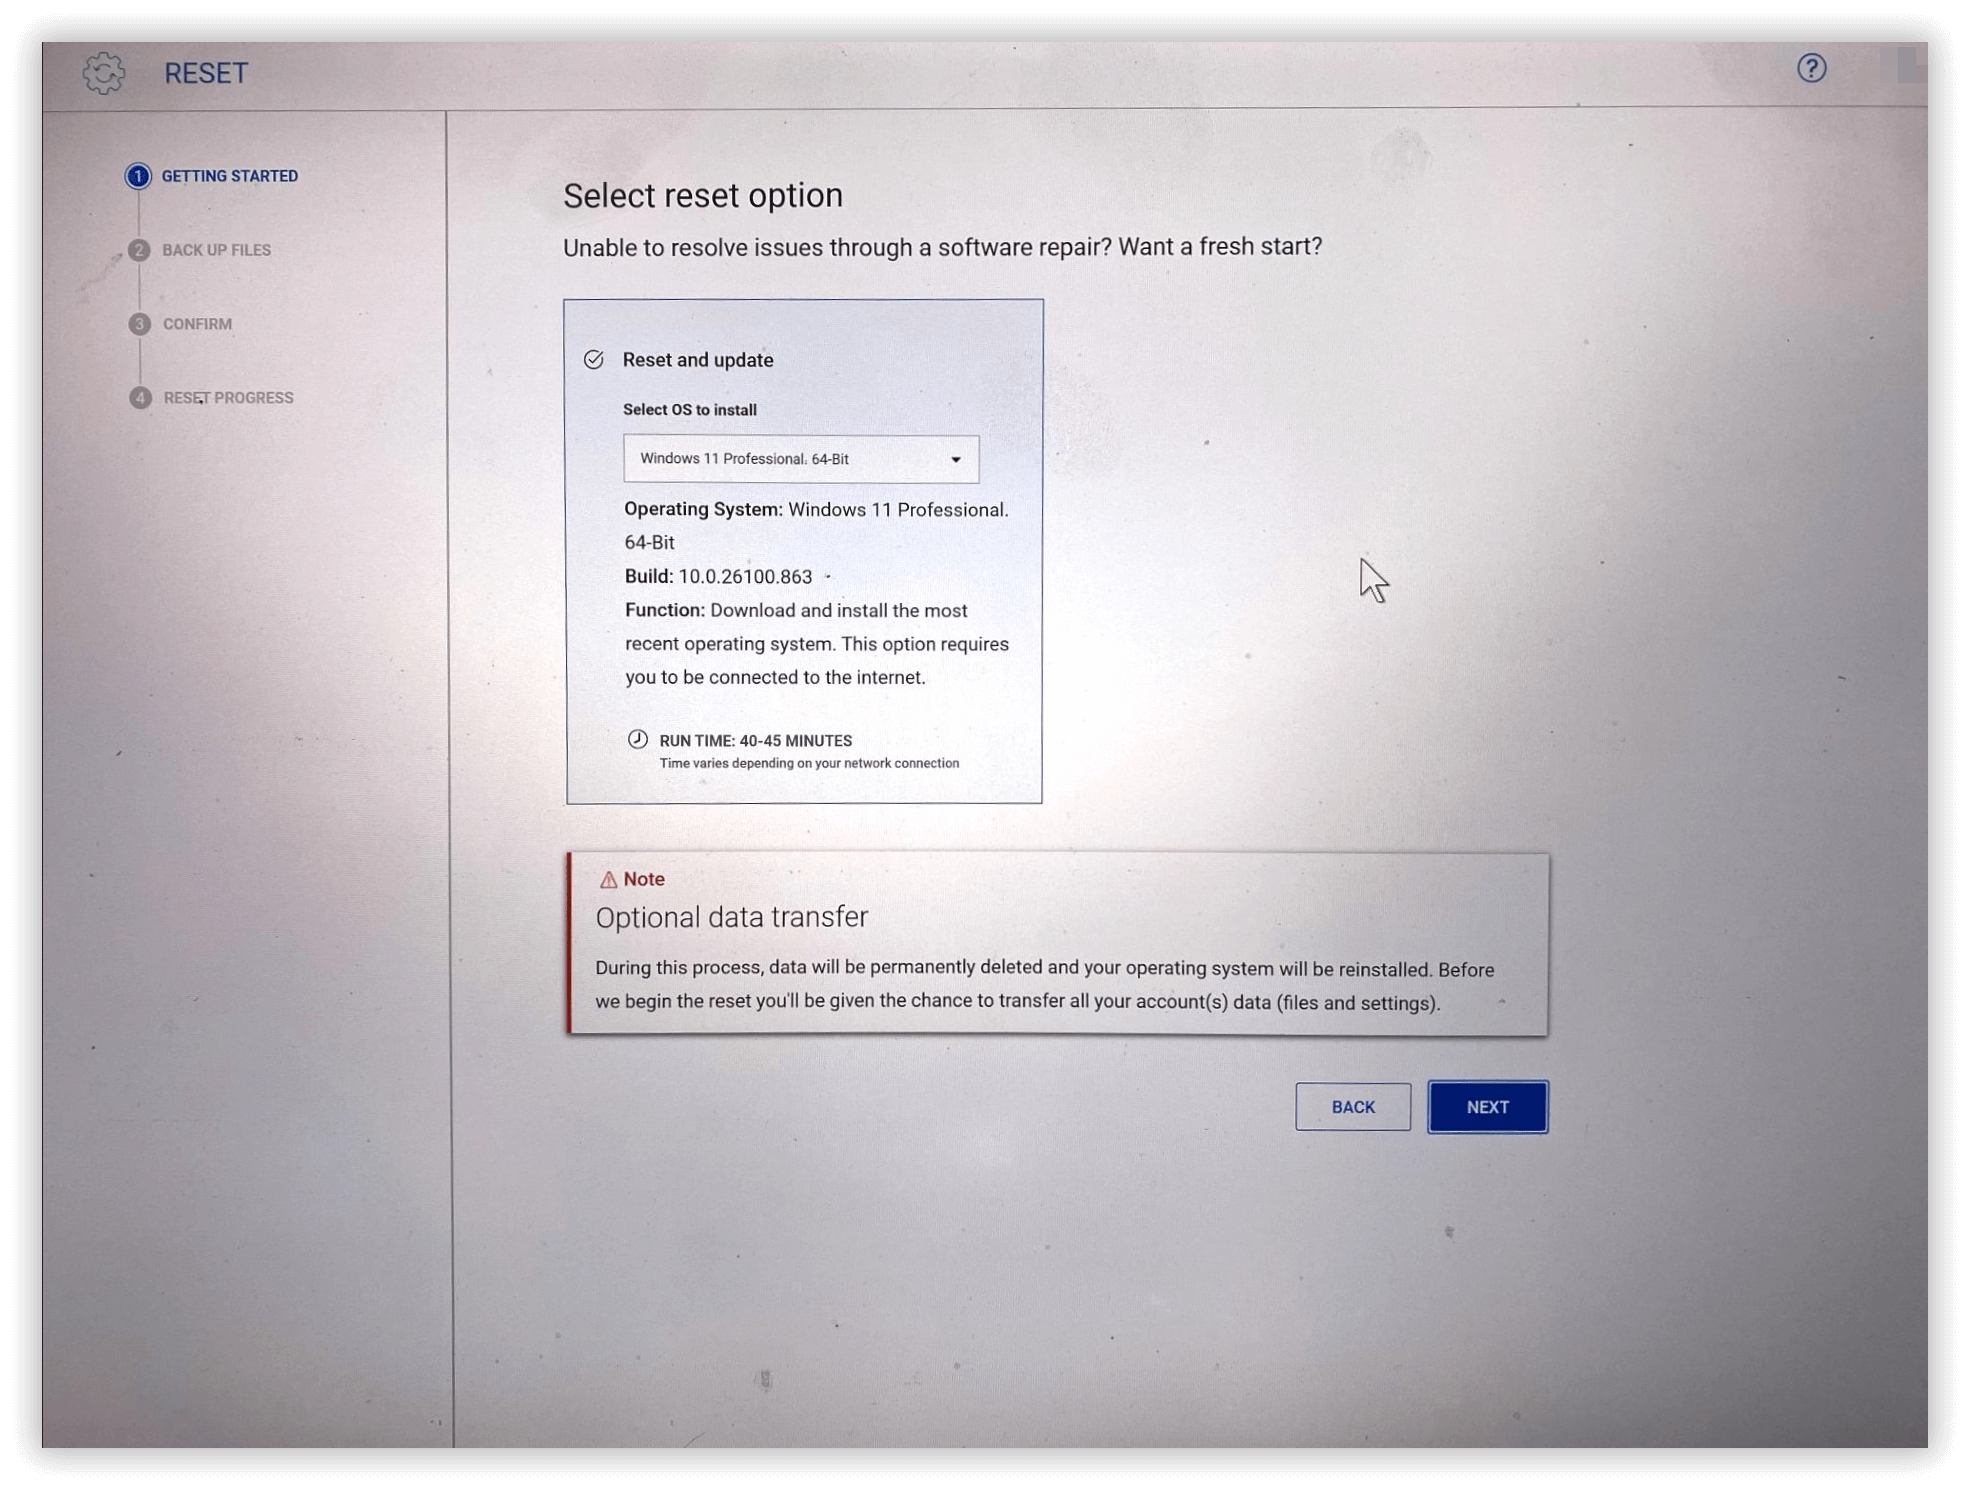Open help via the question mark icon

1811,68
